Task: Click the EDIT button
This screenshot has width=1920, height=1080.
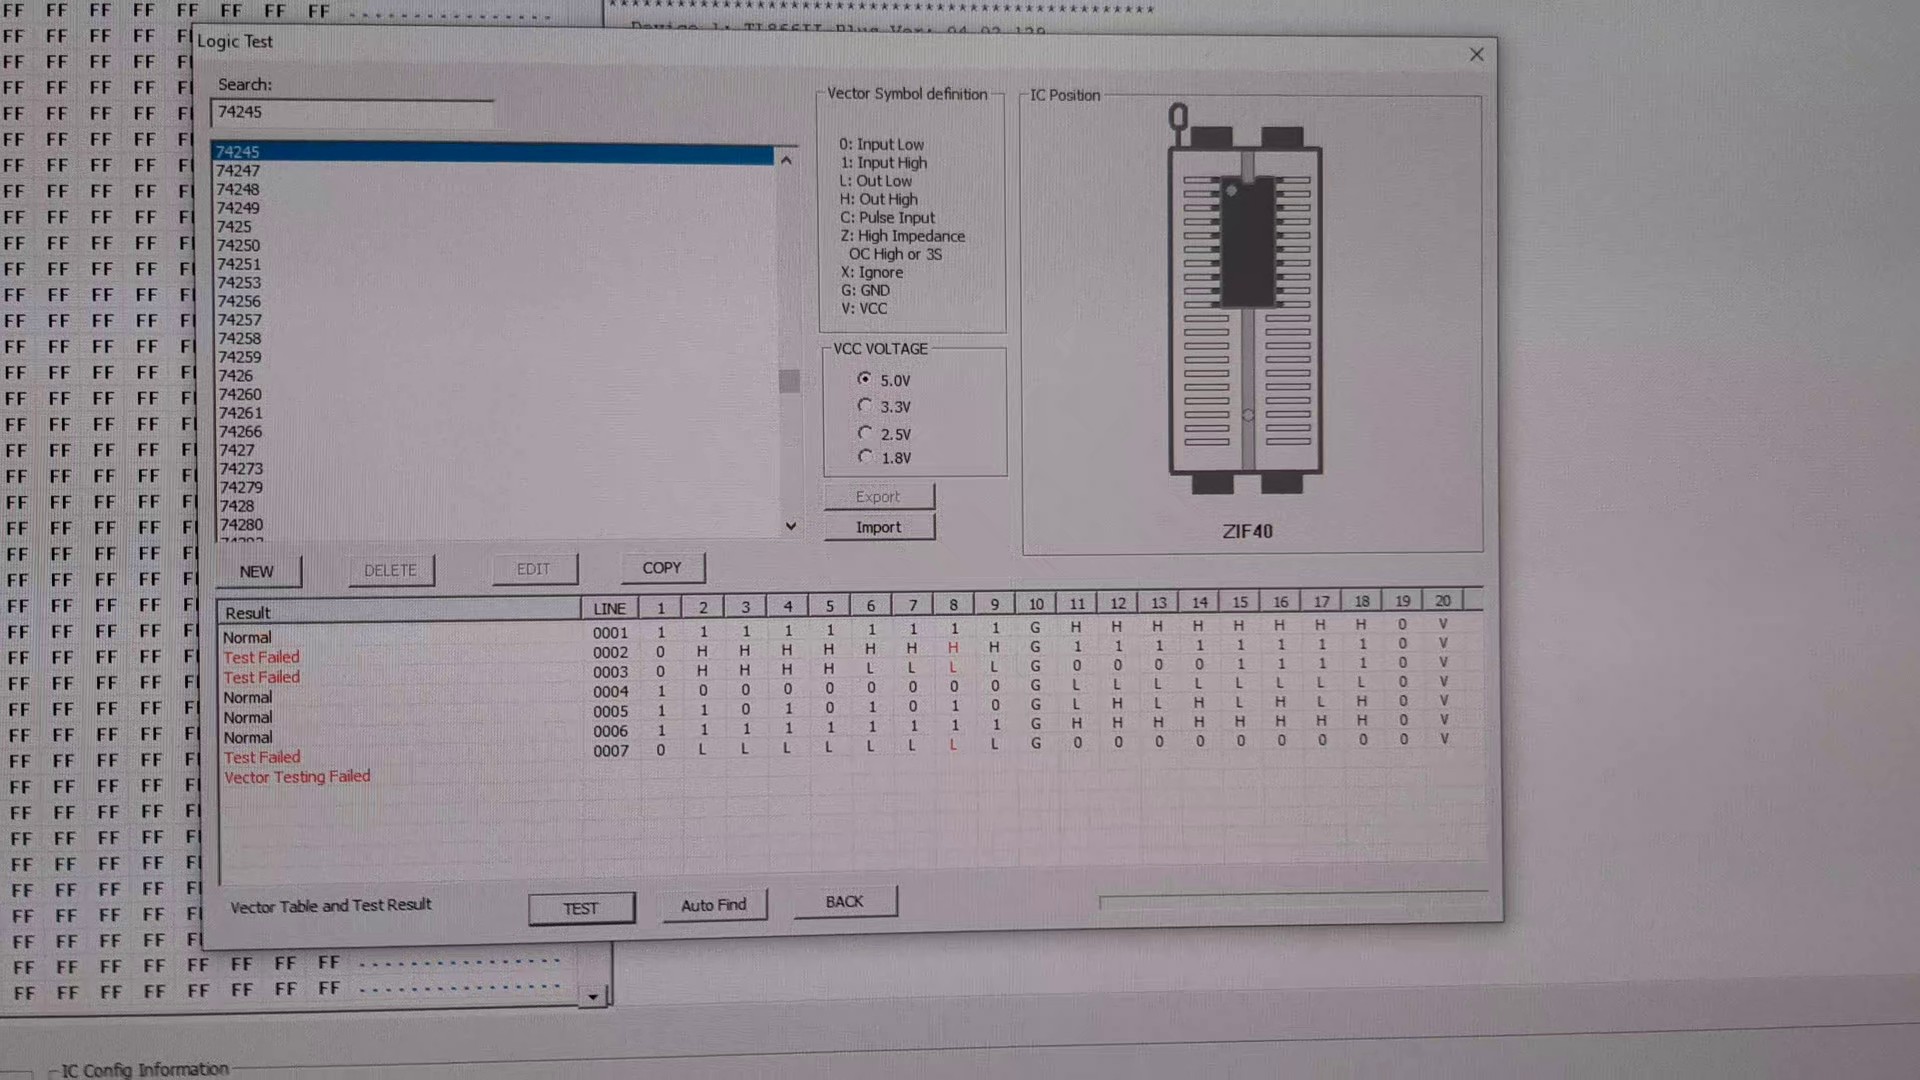Action: [x=534, y=569]
